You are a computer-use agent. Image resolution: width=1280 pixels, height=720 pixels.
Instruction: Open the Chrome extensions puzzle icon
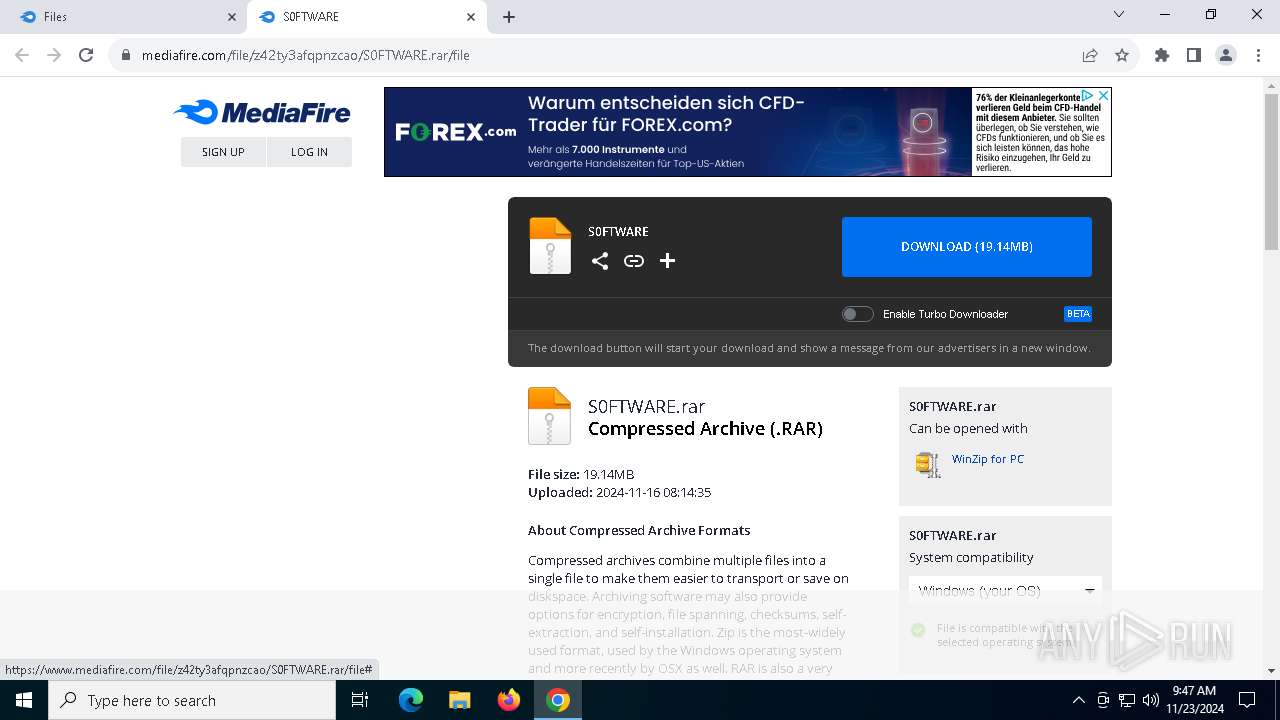pyautogui.click(x=1162, y=55)
